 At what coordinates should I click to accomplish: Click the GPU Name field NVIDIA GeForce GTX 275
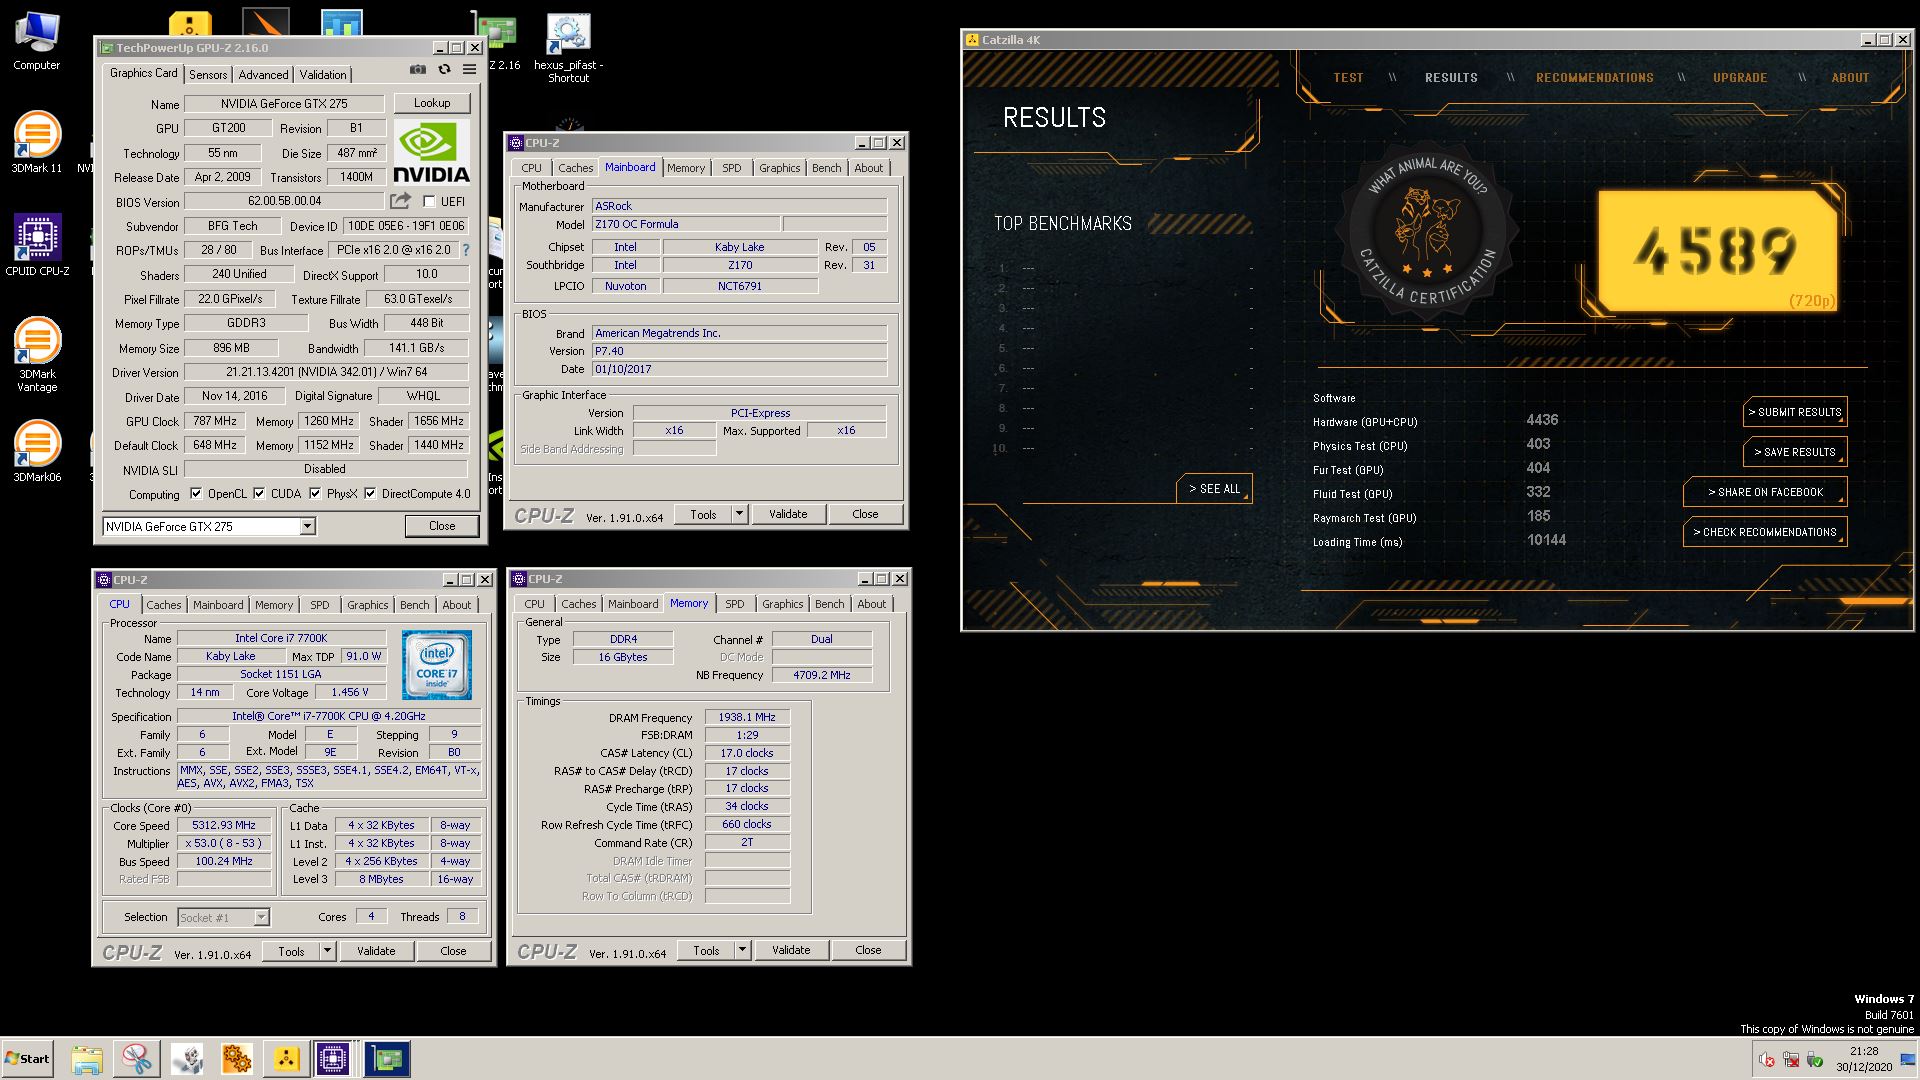(284, 104)
